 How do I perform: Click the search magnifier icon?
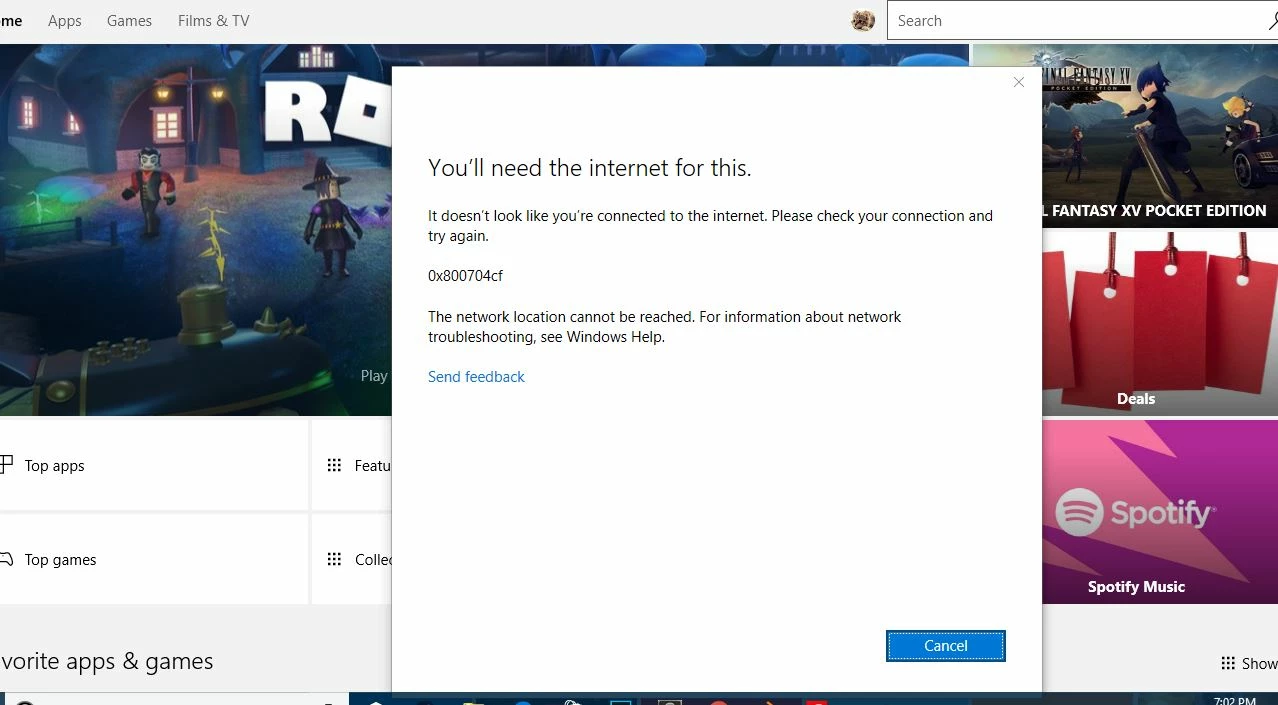(1273, 21)
